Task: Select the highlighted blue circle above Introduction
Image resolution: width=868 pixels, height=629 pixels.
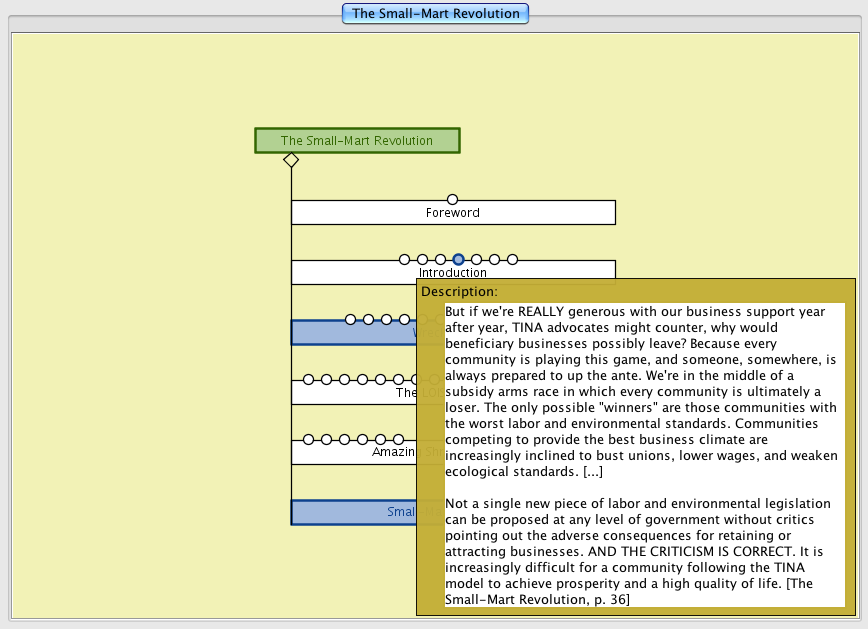Action: [x=458, y=259]
